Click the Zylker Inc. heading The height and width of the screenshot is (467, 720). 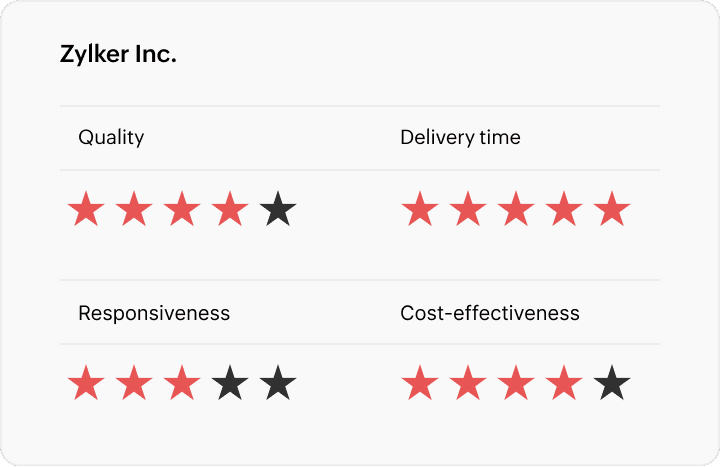(x=118, y=55)
